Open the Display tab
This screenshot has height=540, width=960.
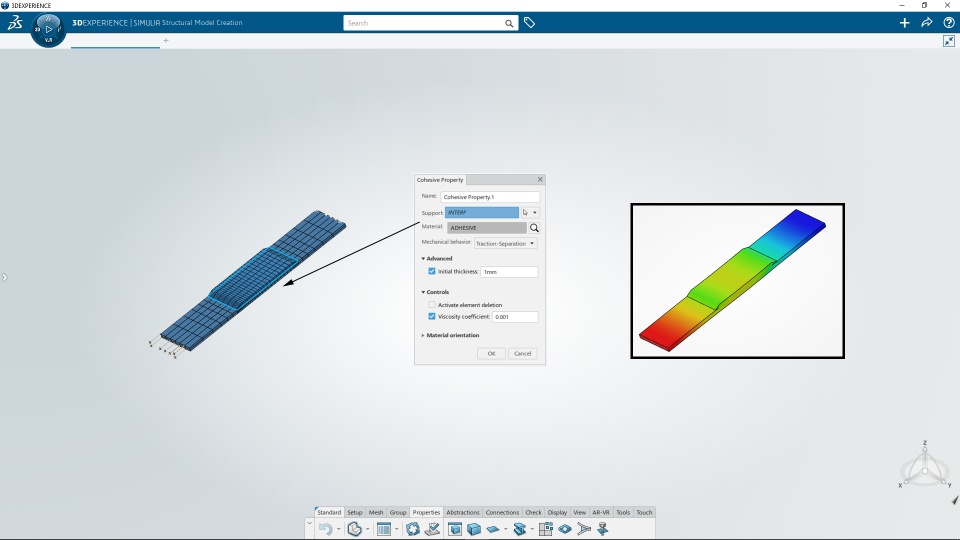point(557,512)
